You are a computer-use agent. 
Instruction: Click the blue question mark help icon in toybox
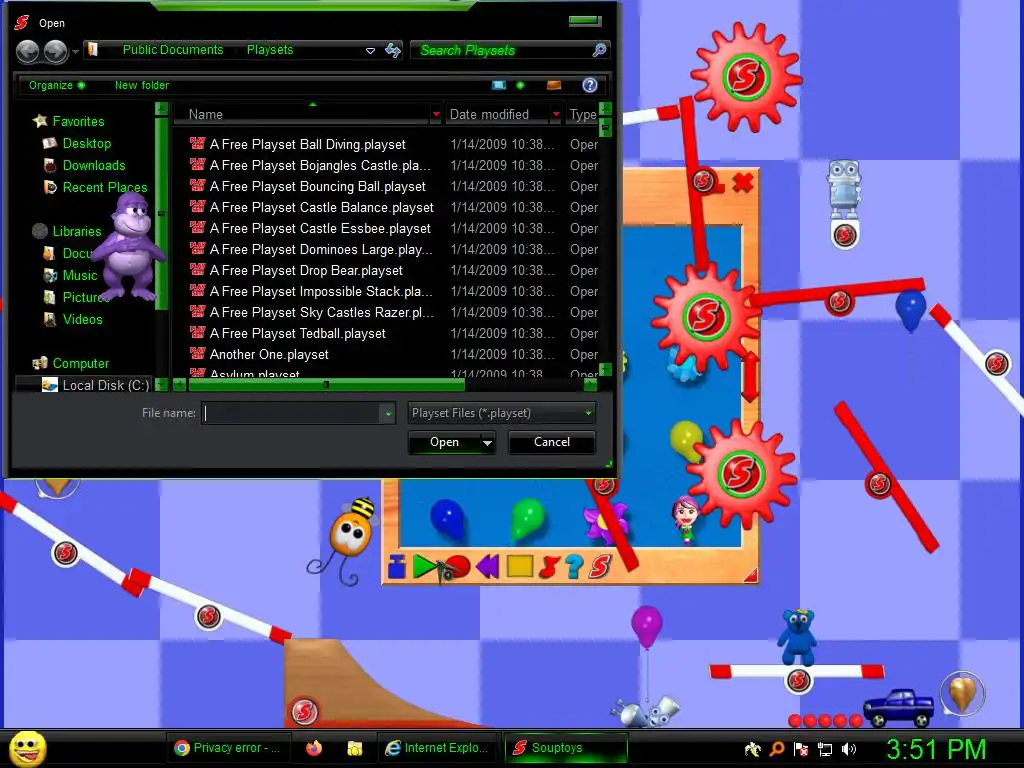pyautogui.click(x=575, y=566)
